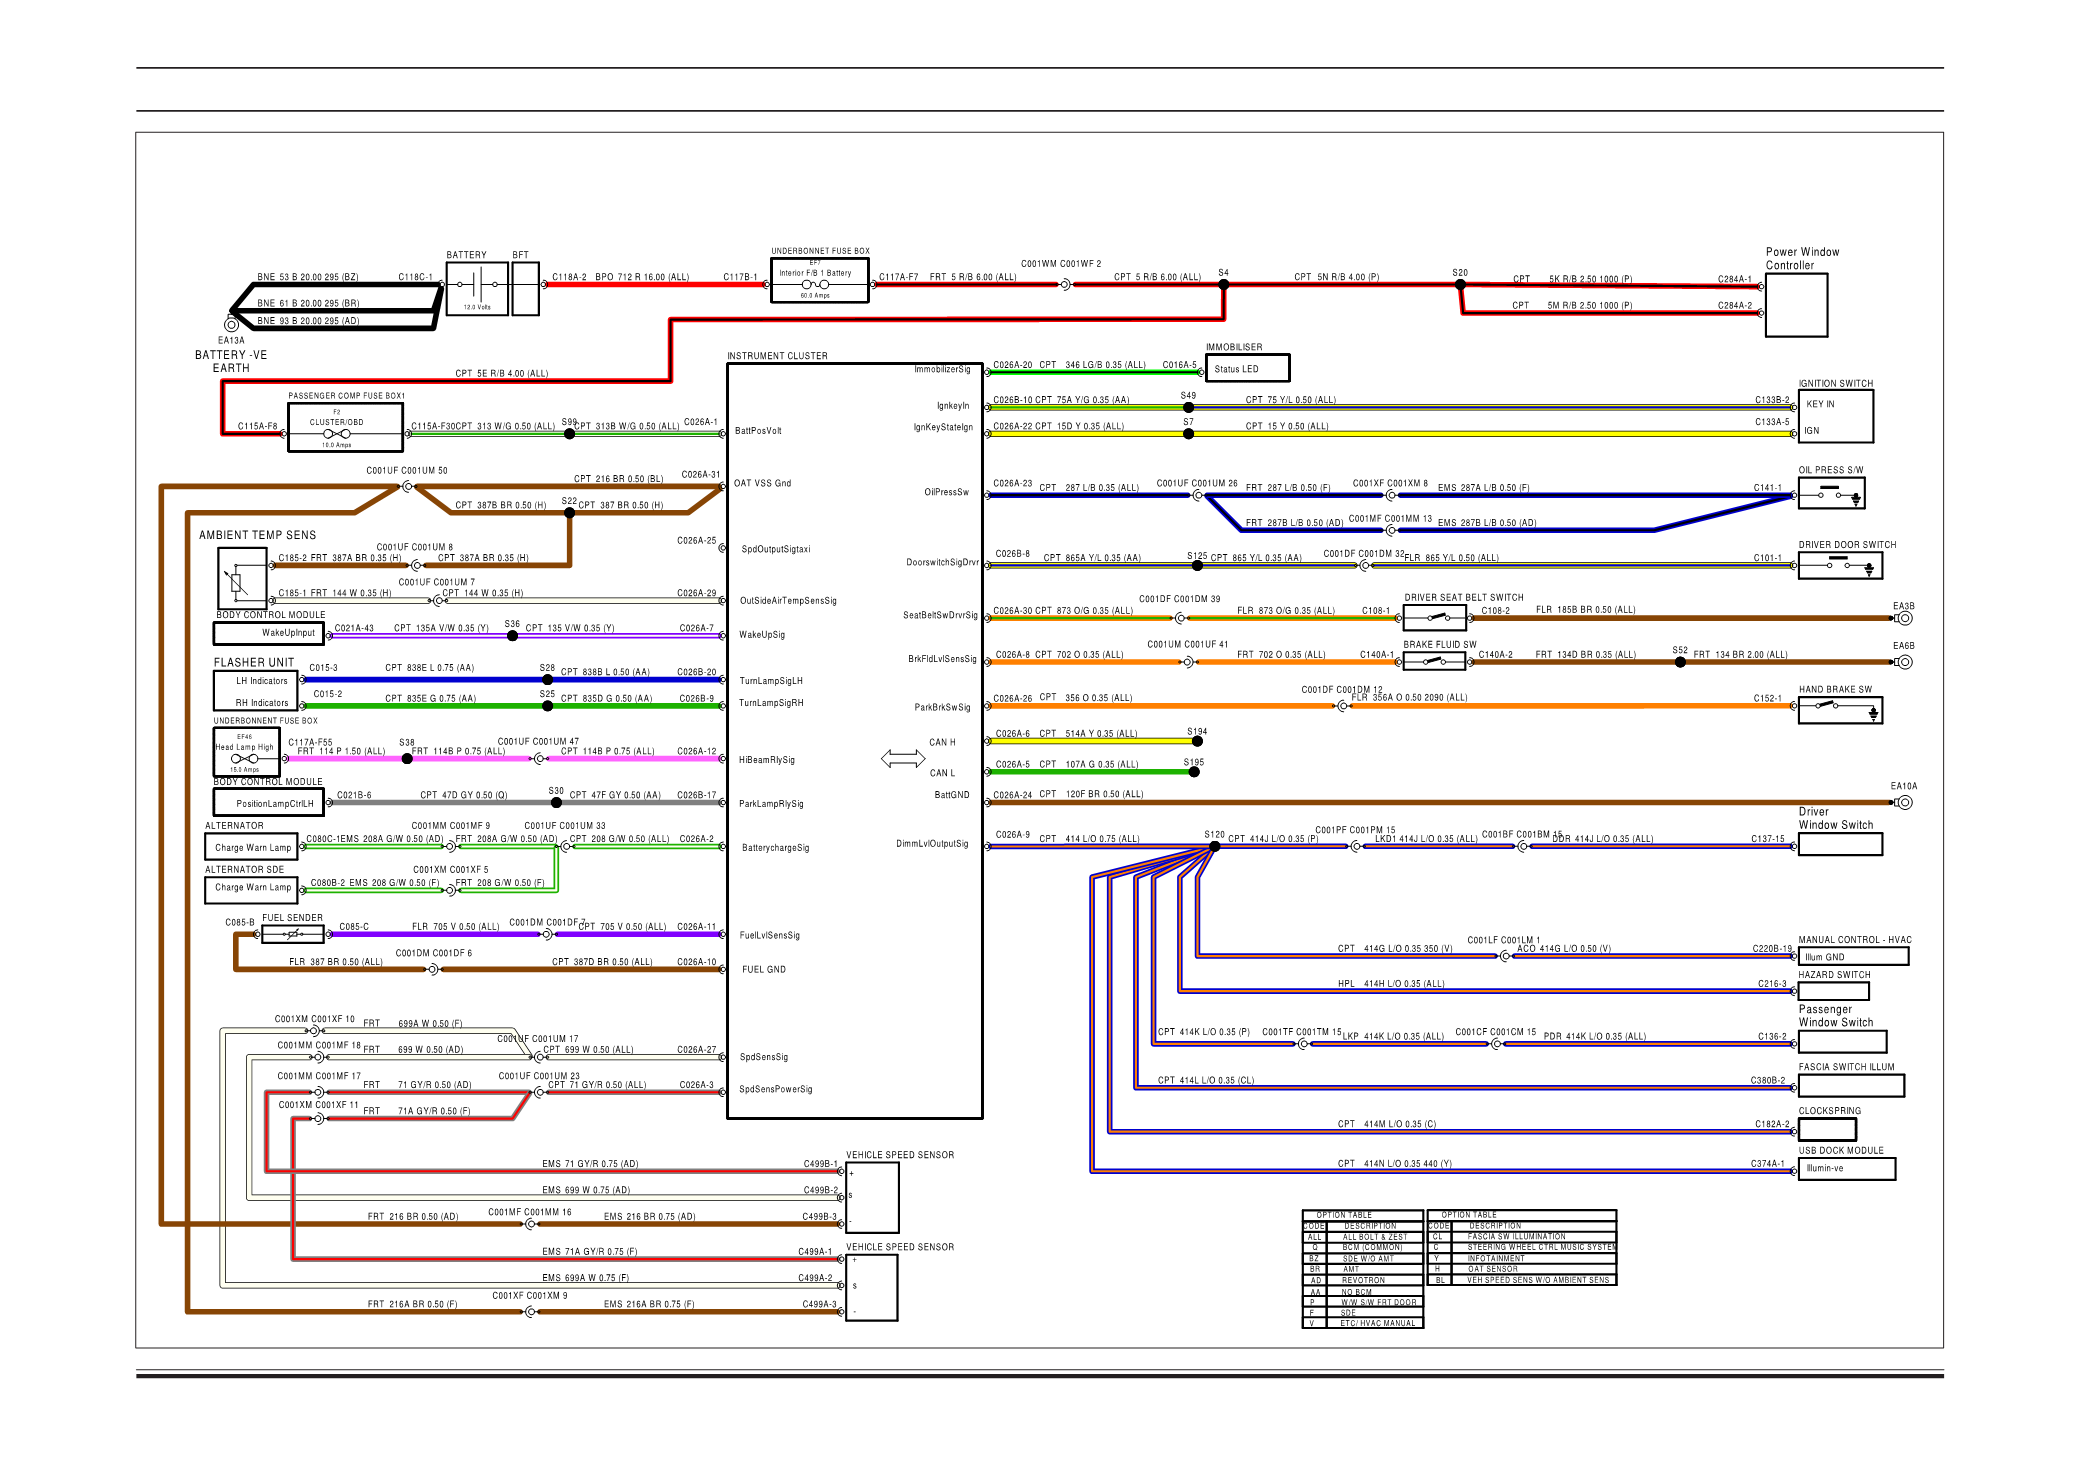2080x1471 pixels.
Task: Click the brake fluid switch symbol
Action: click(1433, 661)
